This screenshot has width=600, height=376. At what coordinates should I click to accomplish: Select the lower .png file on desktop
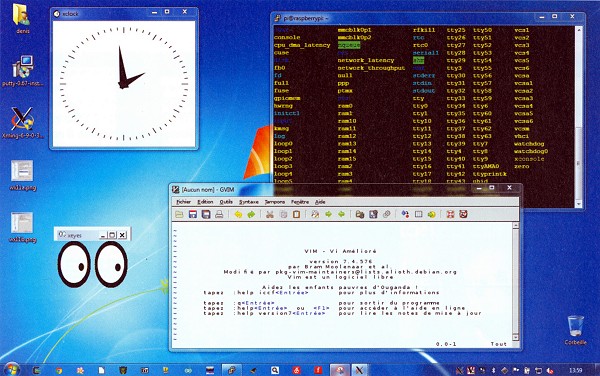23,227
